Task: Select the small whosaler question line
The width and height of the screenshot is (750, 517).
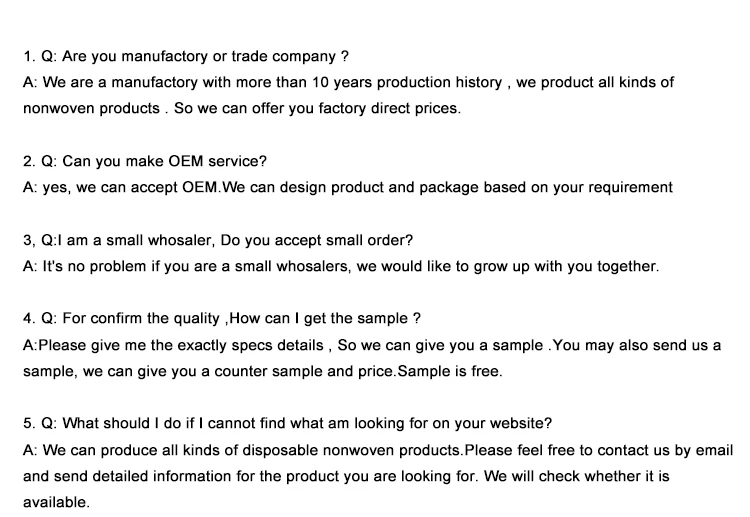Action: click(x=217, y=240)
